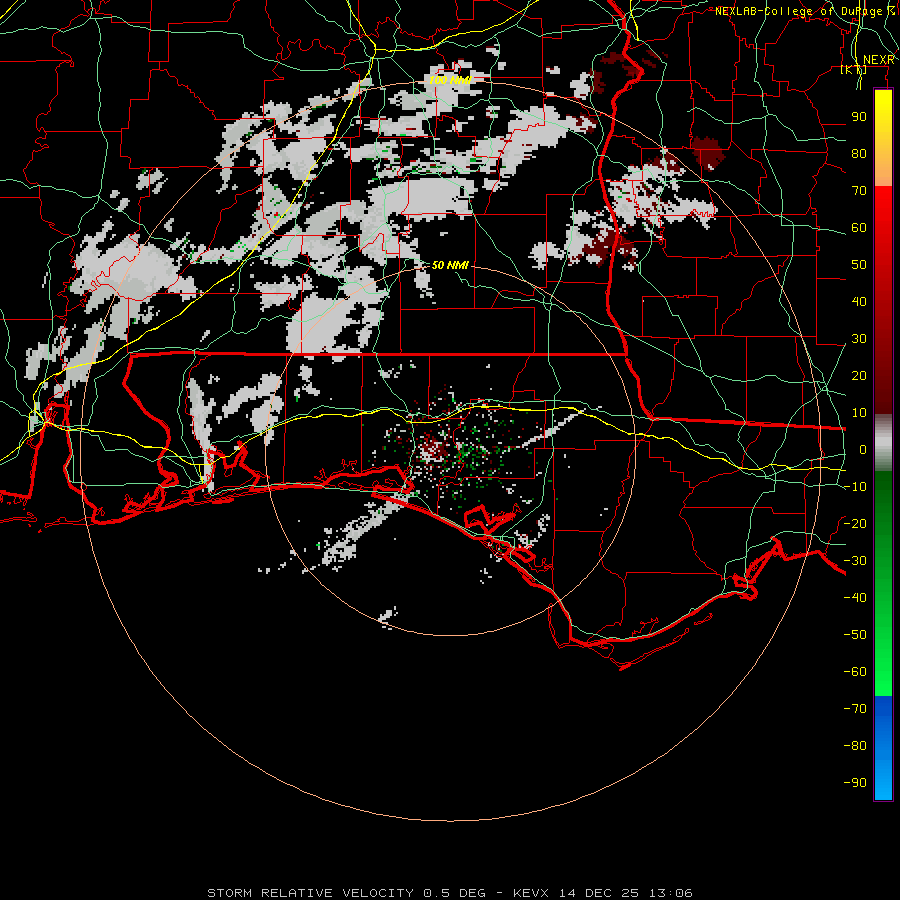
Task: Click the -90 velocity scale label
Action: [x=855, y=783]
